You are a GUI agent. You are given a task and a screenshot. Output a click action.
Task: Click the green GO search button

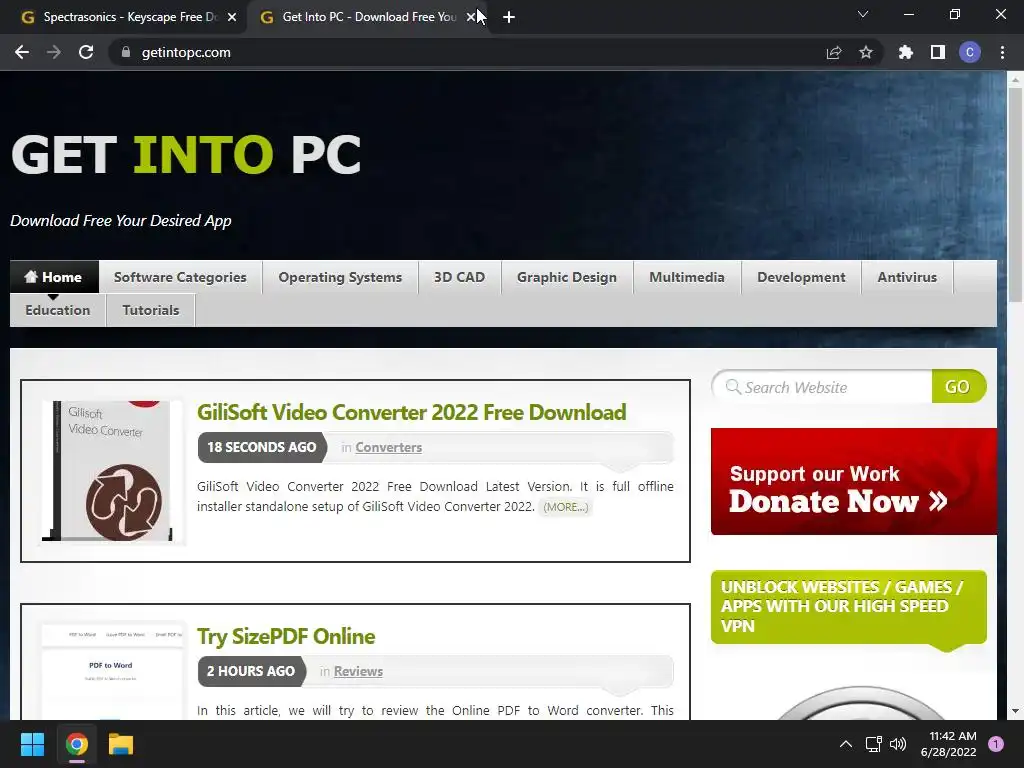958,387
